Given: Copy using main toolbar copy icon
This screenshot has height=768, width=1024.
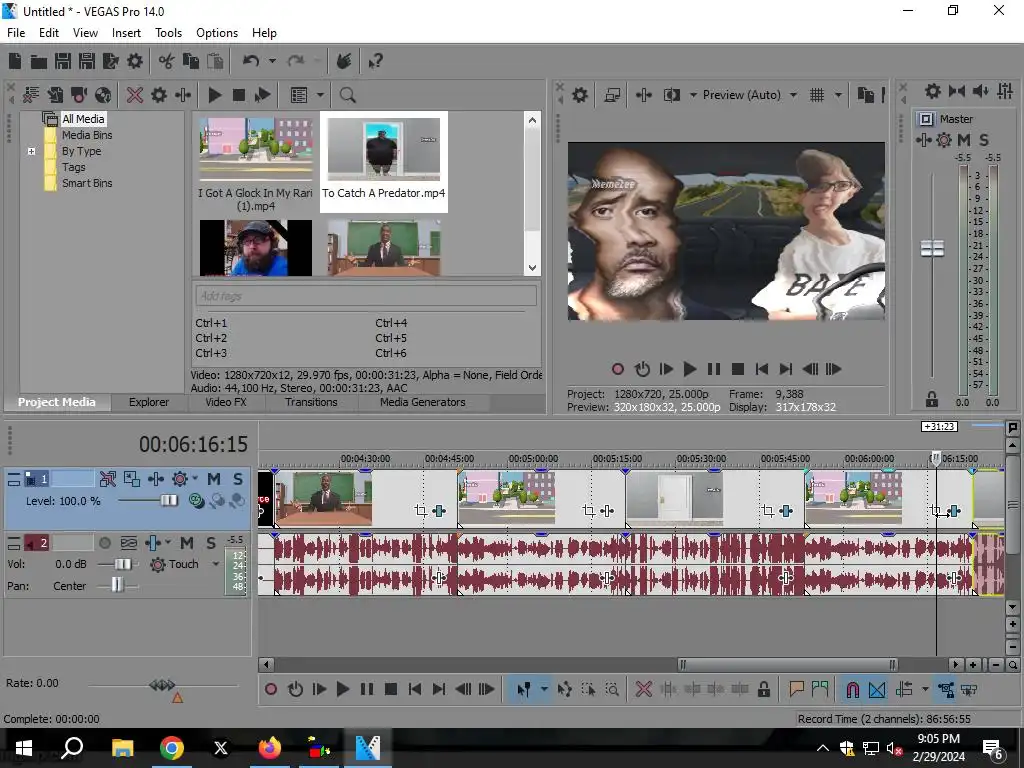Looking at the screenshot, I should (x=191, y=61).
